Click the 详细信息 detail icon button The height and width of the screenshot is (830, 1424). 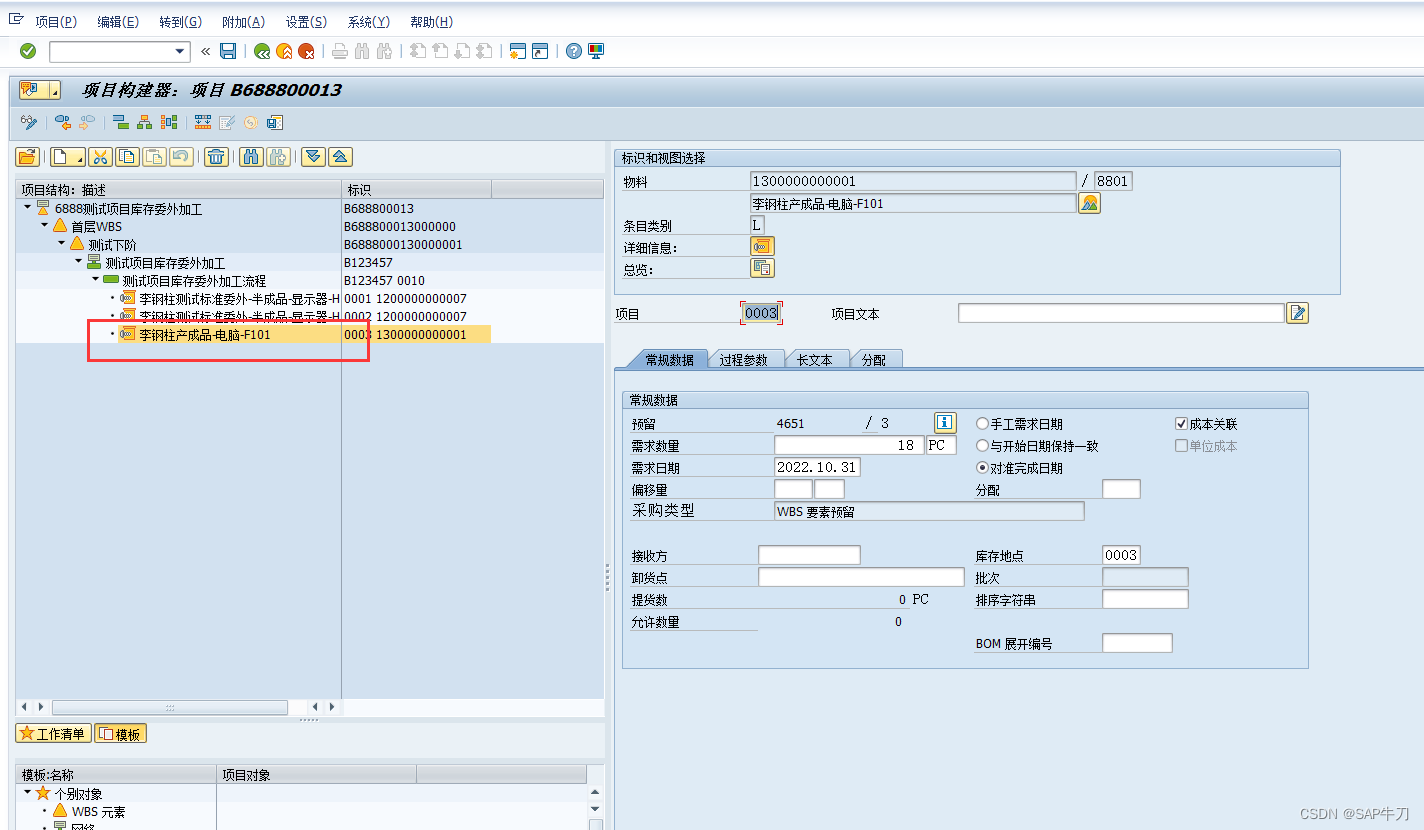(762, 246)
